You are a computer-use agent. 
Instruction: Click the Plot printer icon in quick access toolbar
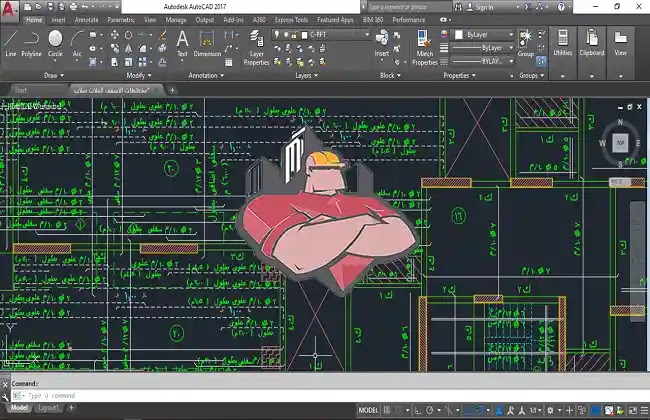(x=73, y=7)
